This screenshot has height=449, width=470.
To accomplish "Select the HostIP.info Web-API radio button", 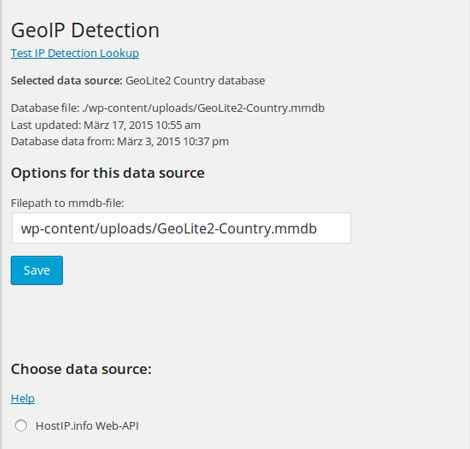I will coord(21,426).
